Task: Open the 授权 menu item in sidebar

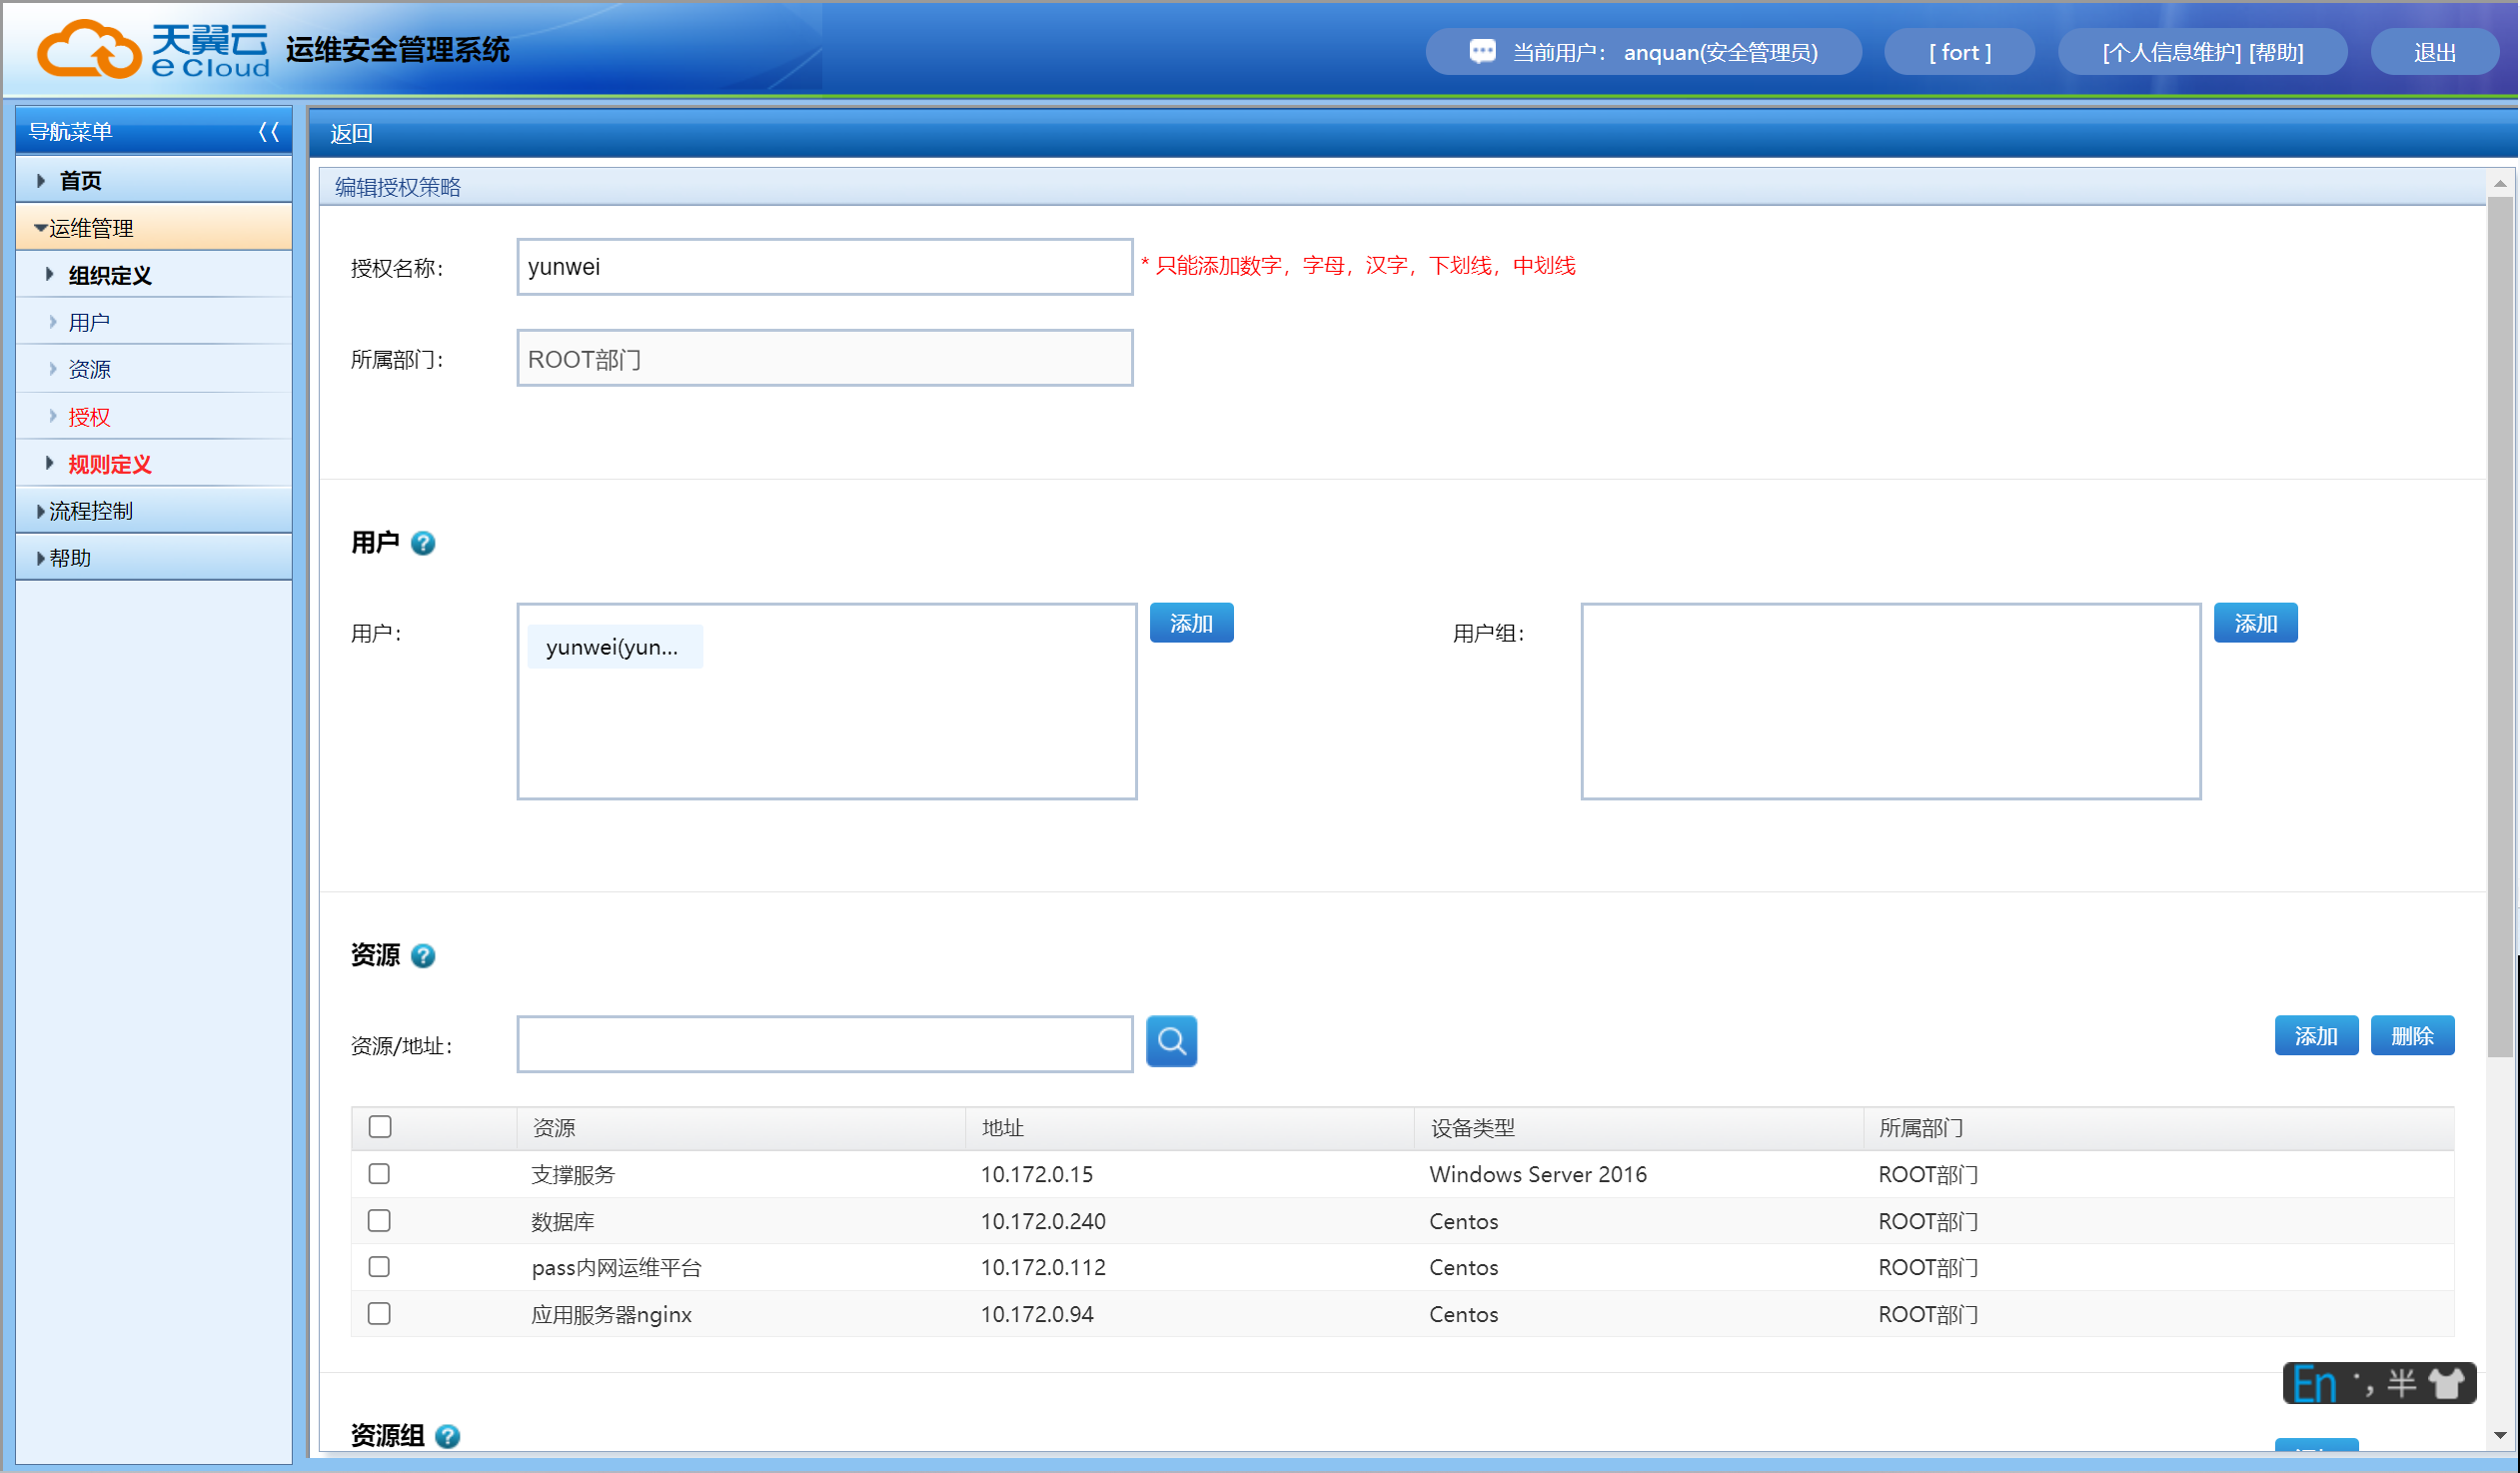Action: click(89, 417)
